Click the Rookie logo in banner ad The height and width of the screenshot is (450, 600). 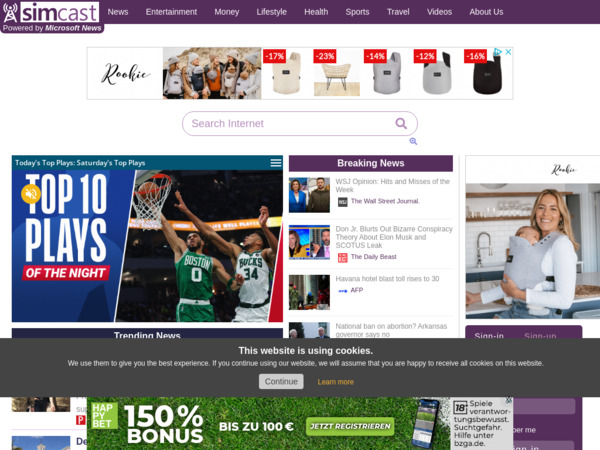click(126, 73)
